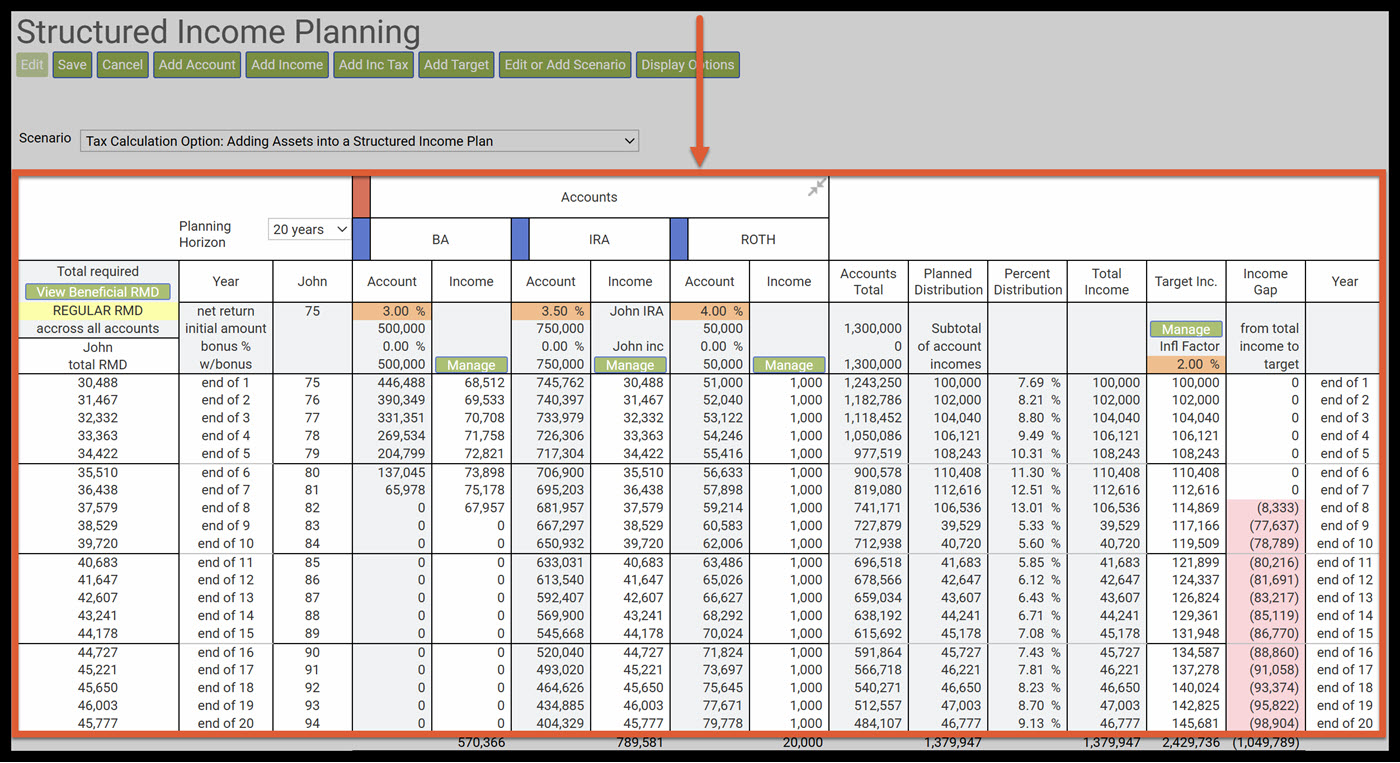Select the target income total 2,429,736

1191,743
